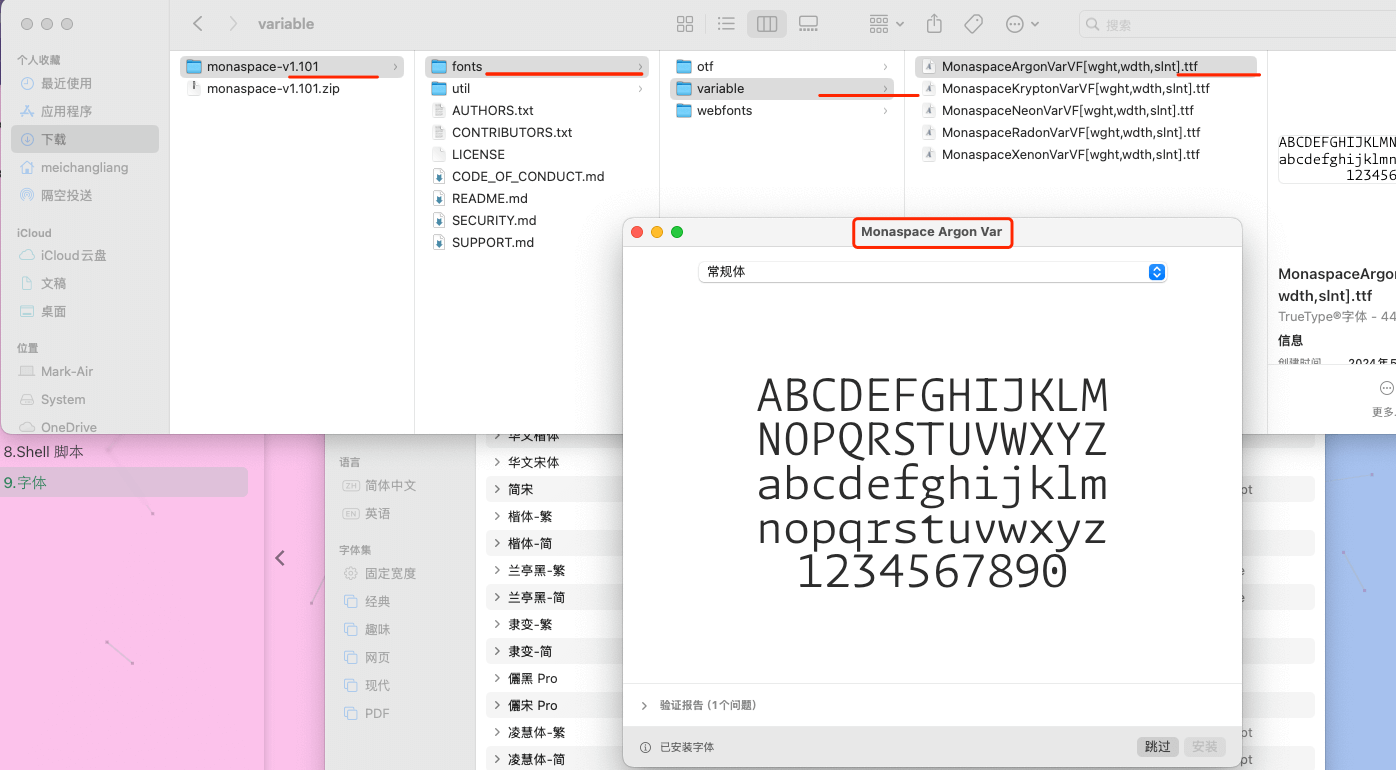Select CONTRIBUTORS.txt file

(537, 132)
